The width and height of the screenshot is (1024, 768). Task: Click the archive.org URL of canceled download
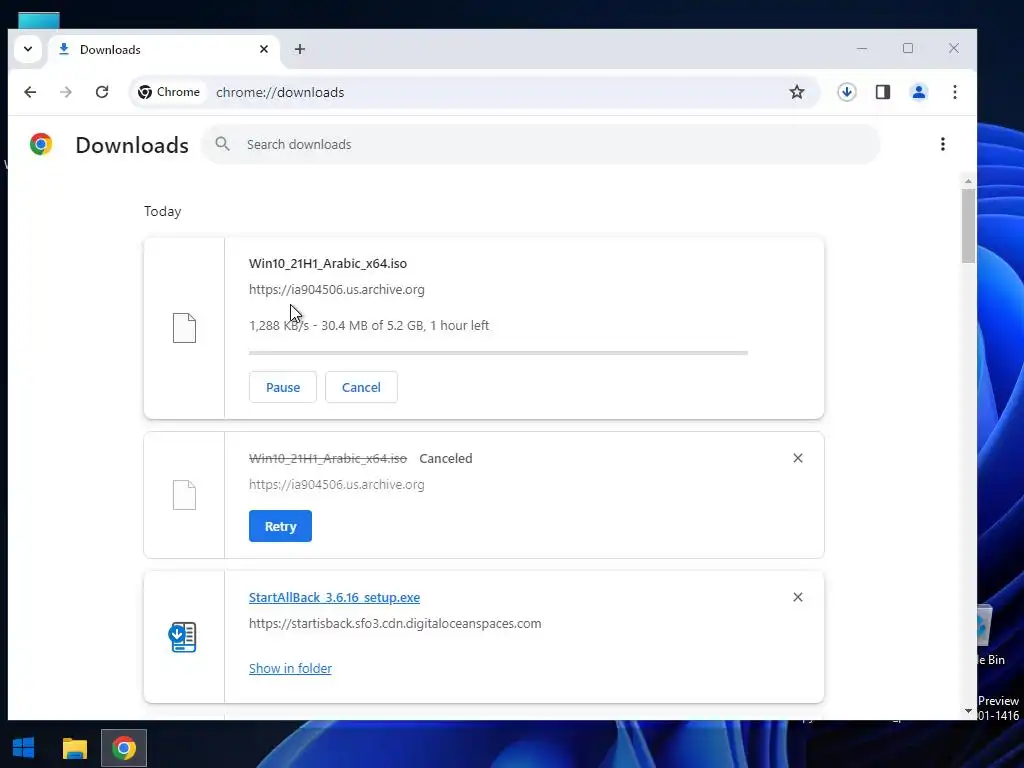click(336, 485)
